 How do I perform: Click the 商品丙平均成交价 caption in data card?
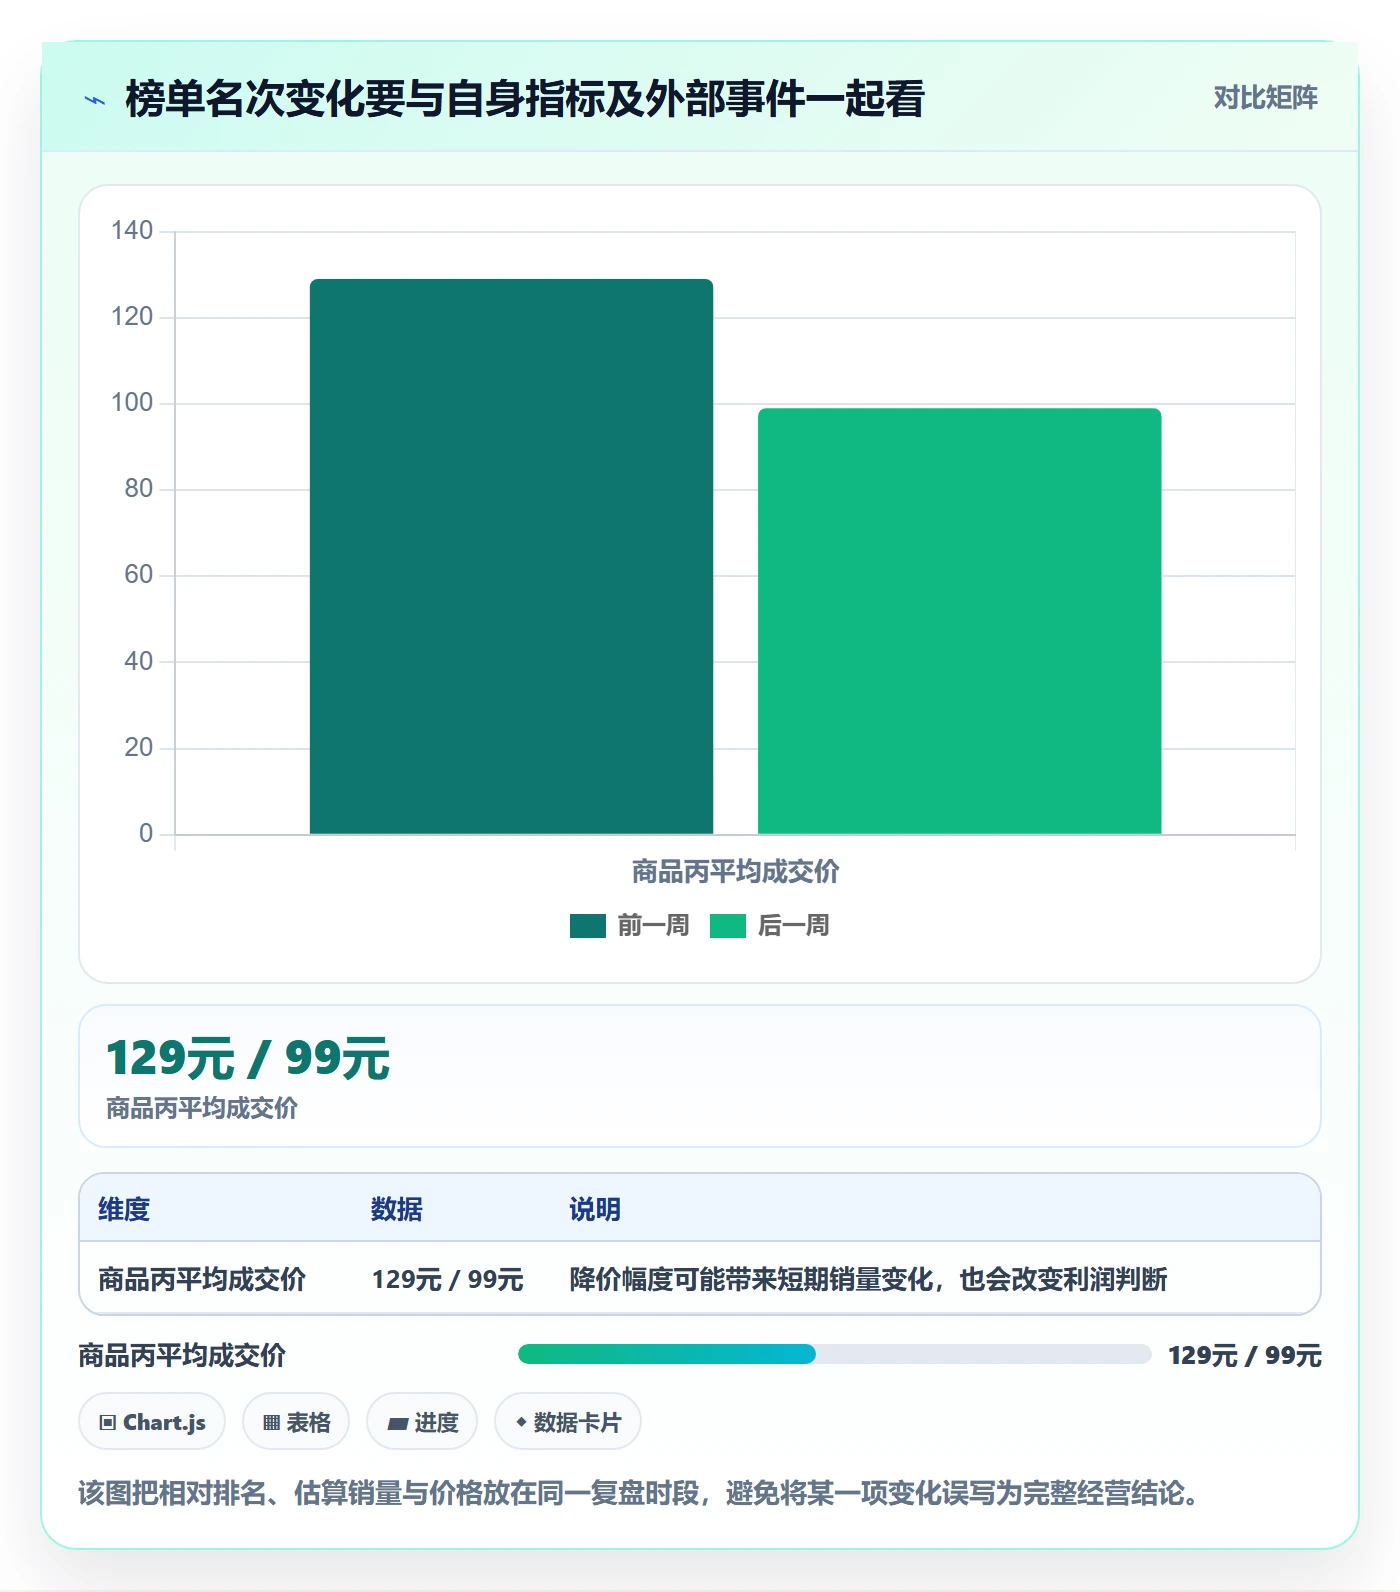click(202, 1108)
